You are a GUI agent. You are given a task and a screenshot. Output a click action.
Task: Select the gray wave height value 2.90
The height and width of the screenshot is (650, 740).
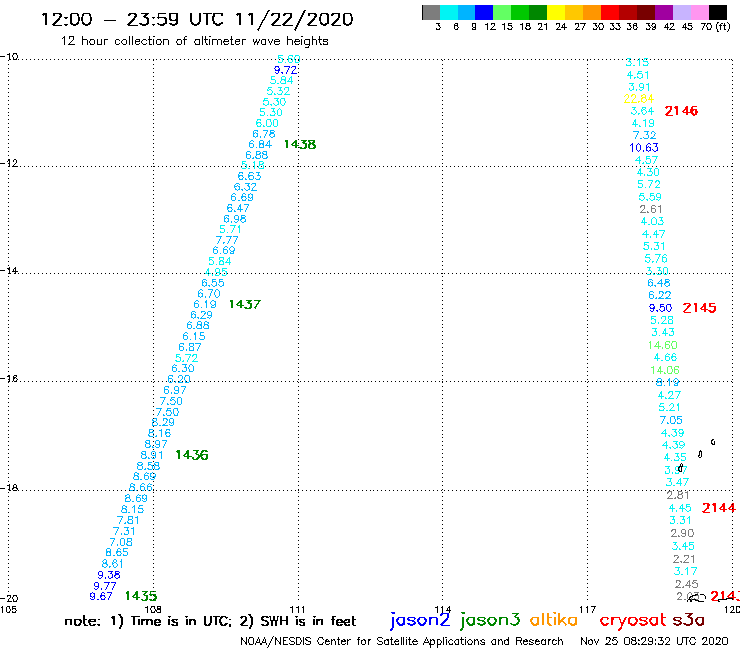[x=682, y=533]
